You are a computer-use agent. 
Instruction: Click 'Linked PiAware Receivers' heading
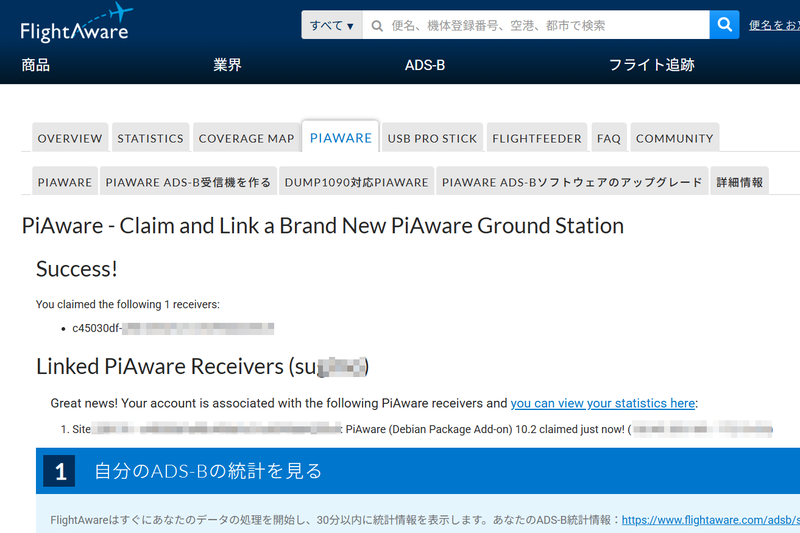(x=202, y=366)
